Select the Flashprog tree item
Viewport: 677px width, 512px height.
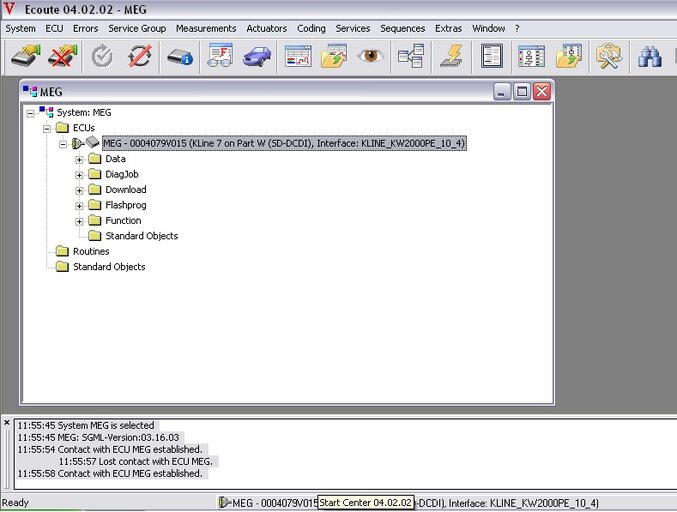(126, 205)
